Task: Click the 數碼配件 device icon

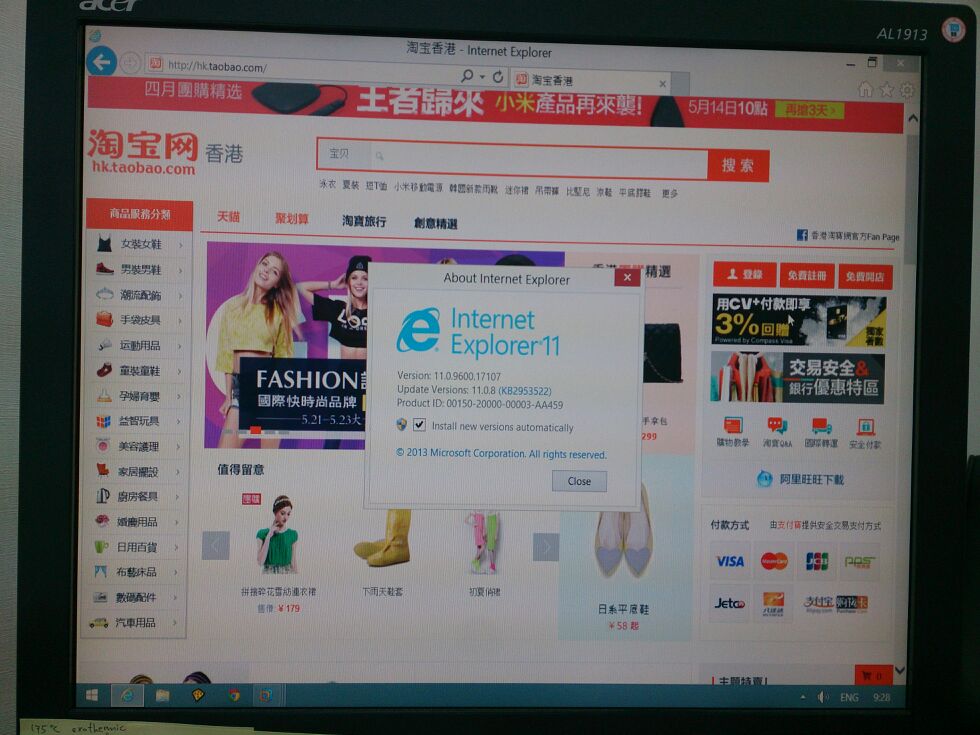Action: (x=100, y=597)
